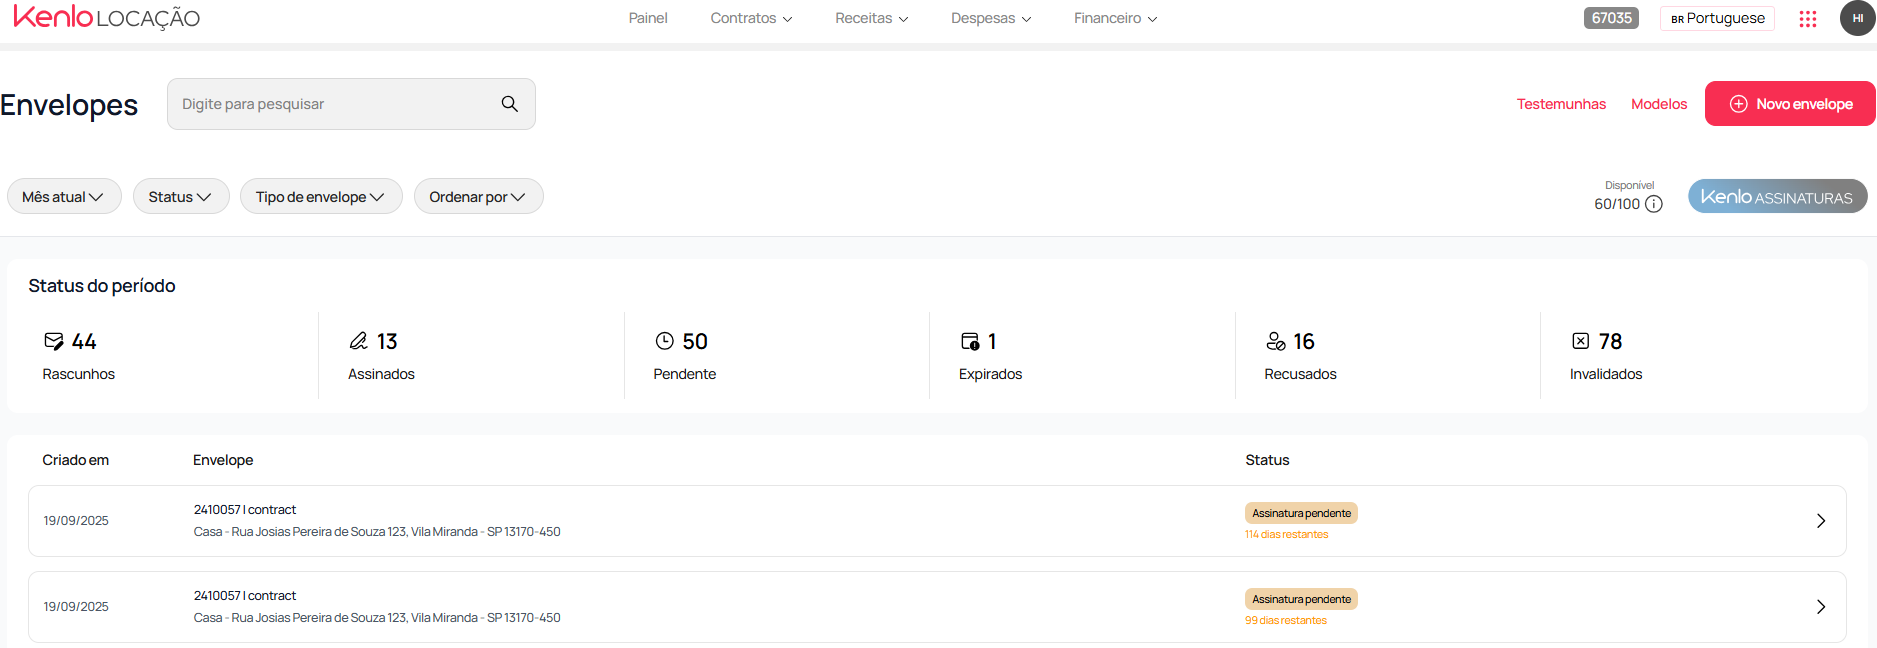This screenshot has width=1877, height=648.
Task: Click the search magnifier icon
Action: (509, 104)
